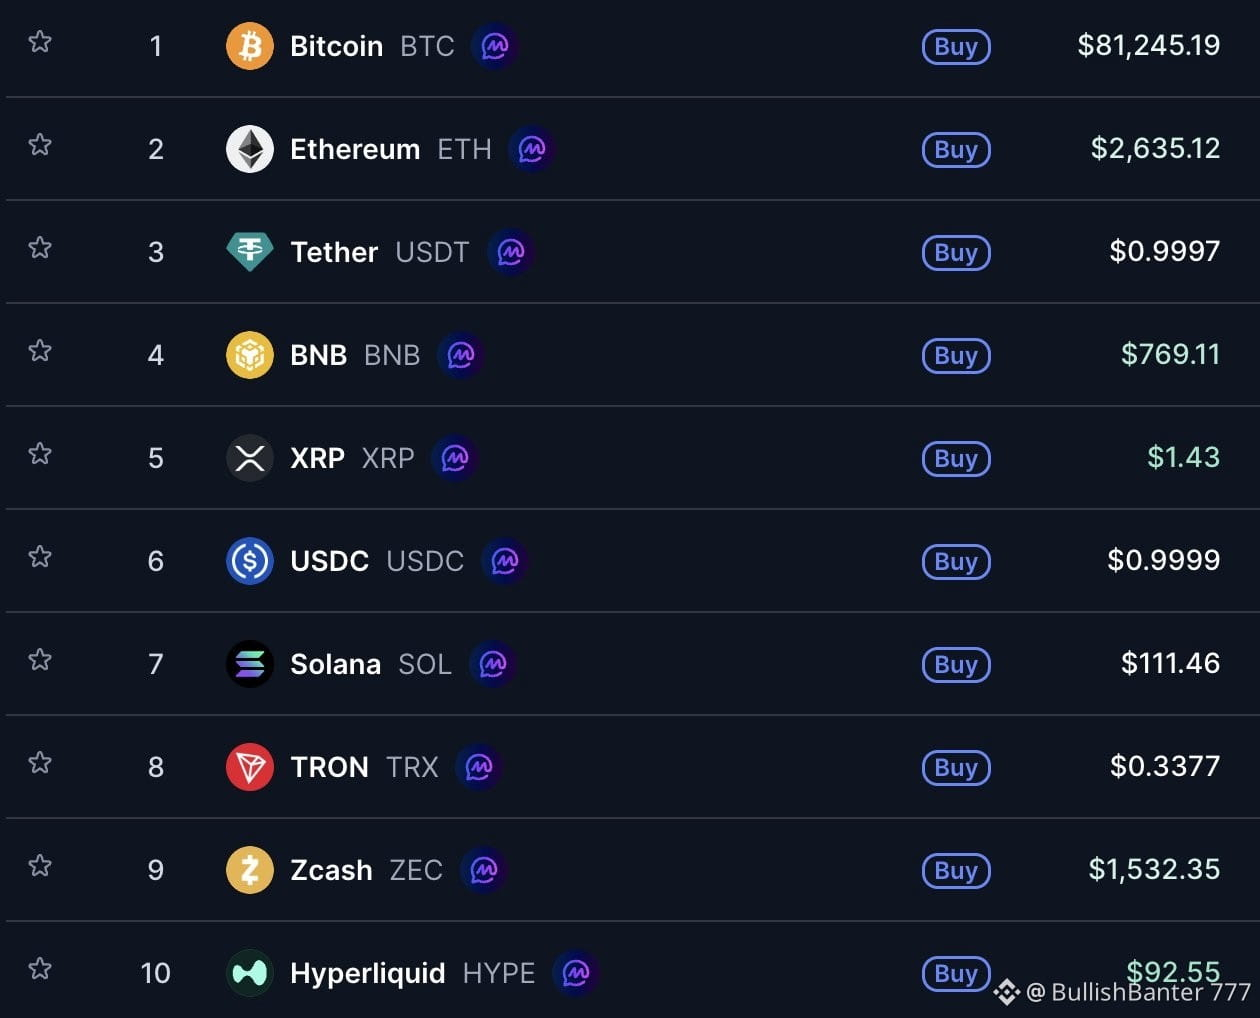Toggle the watchlist star for Bitcoin
Image resolution: width=1260 pixels, height=1018 pixels.
pos(40,42)
